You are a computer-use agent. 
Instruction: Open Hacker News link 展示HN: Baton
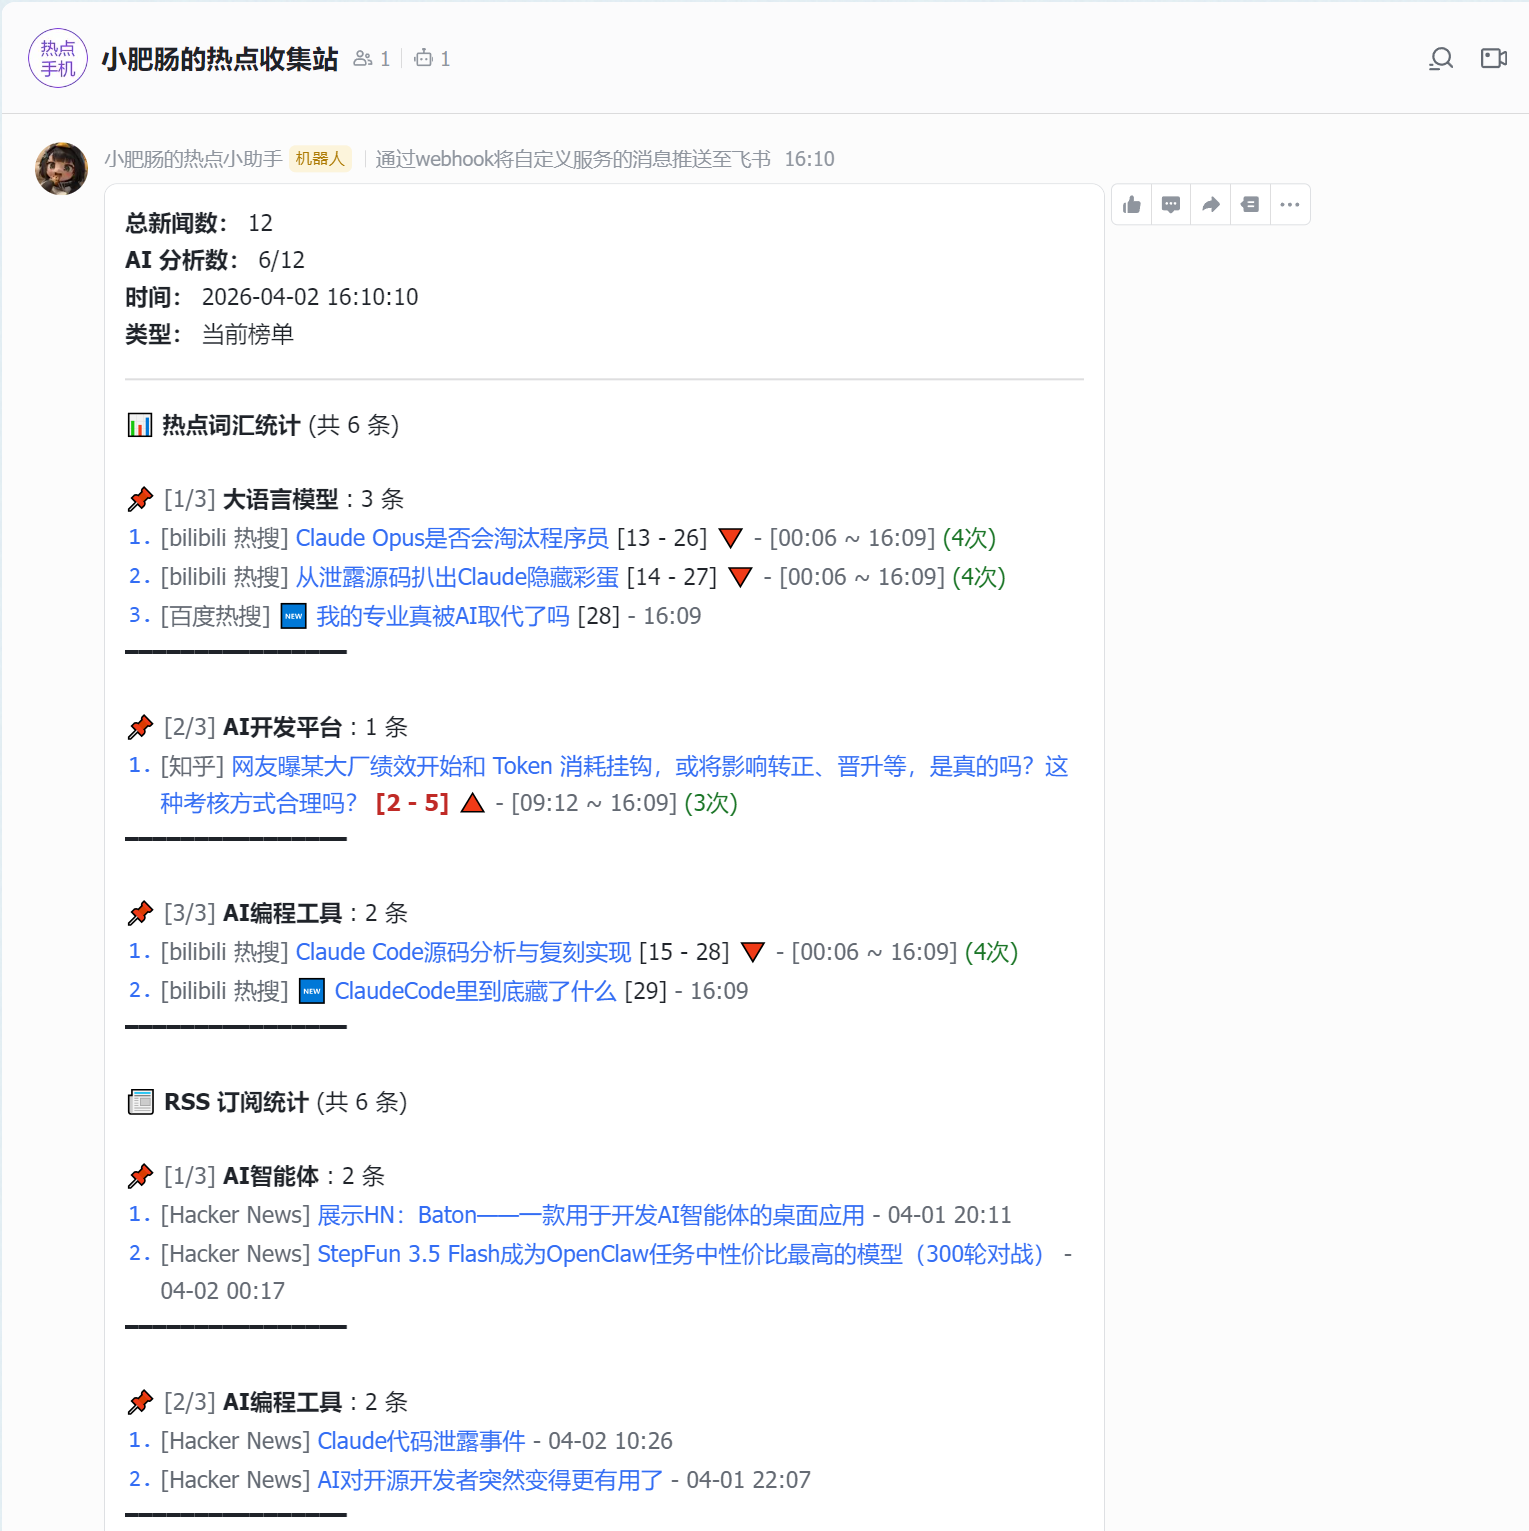coord(591,1215)
